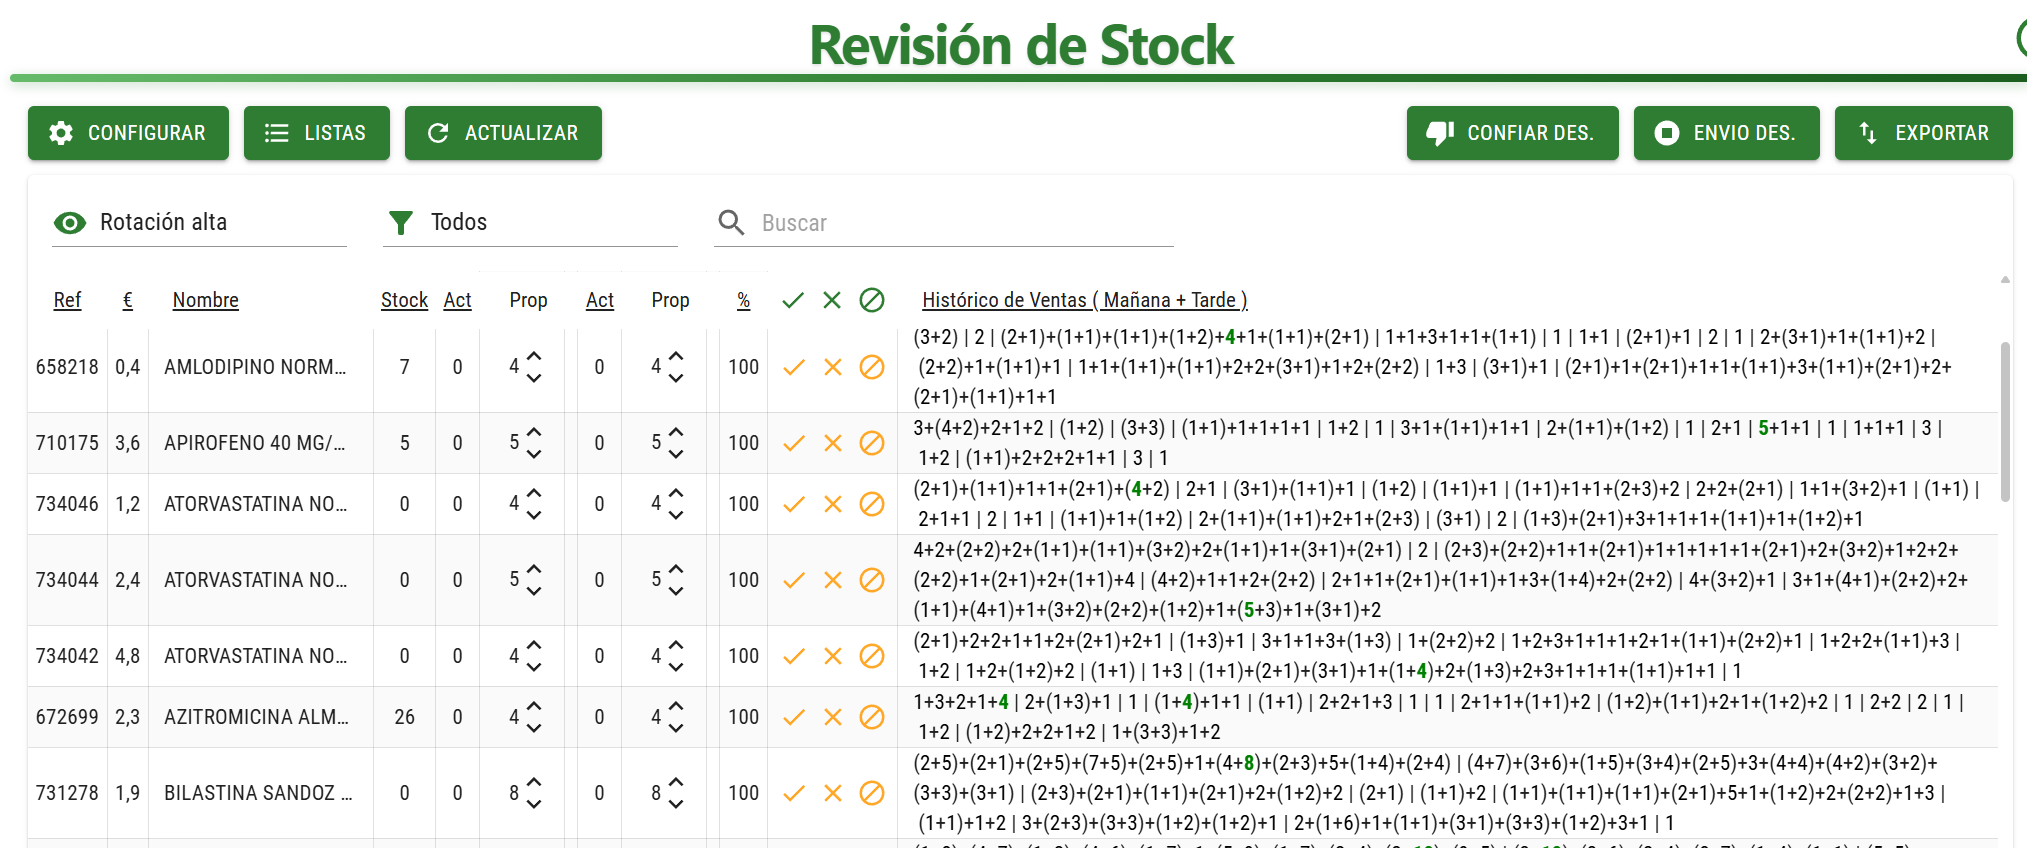Block row 734042 Atorvastatina forbidden icon
Viewport: 2027px width, 848px height.
point(872,656)
